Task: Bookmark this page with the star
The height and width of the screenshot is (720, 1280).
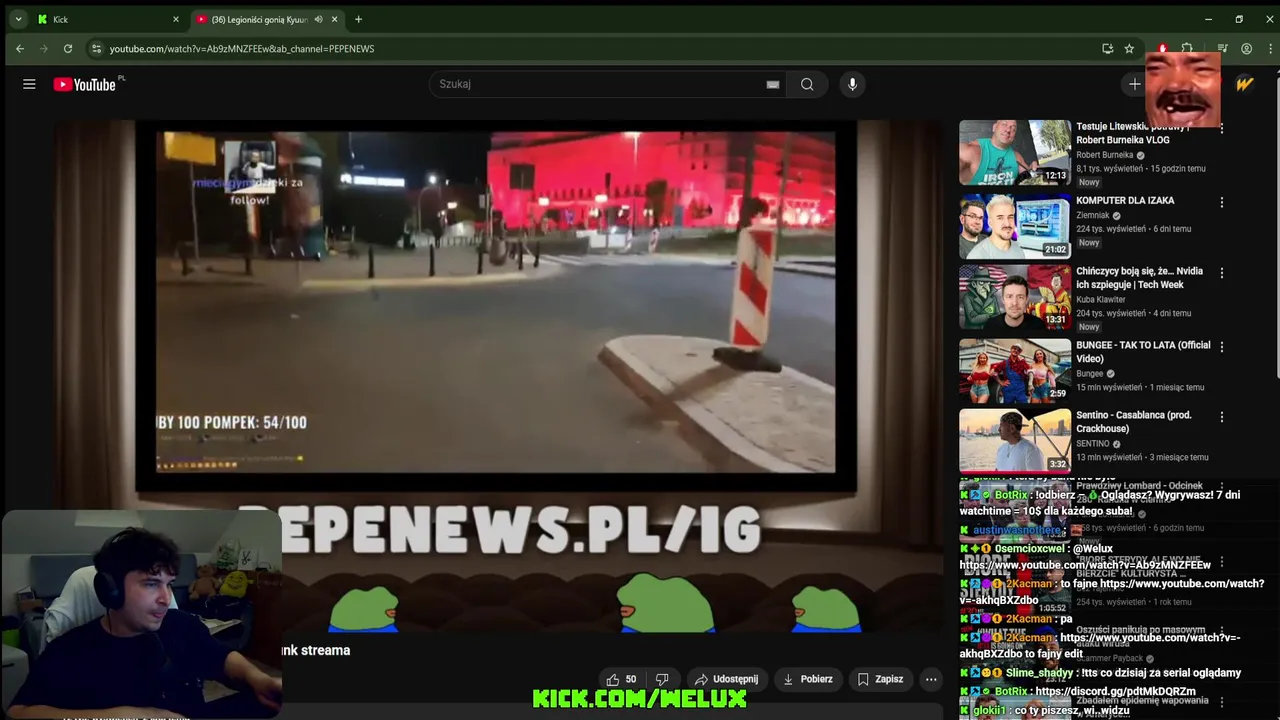Action: tap(1129, 48)
